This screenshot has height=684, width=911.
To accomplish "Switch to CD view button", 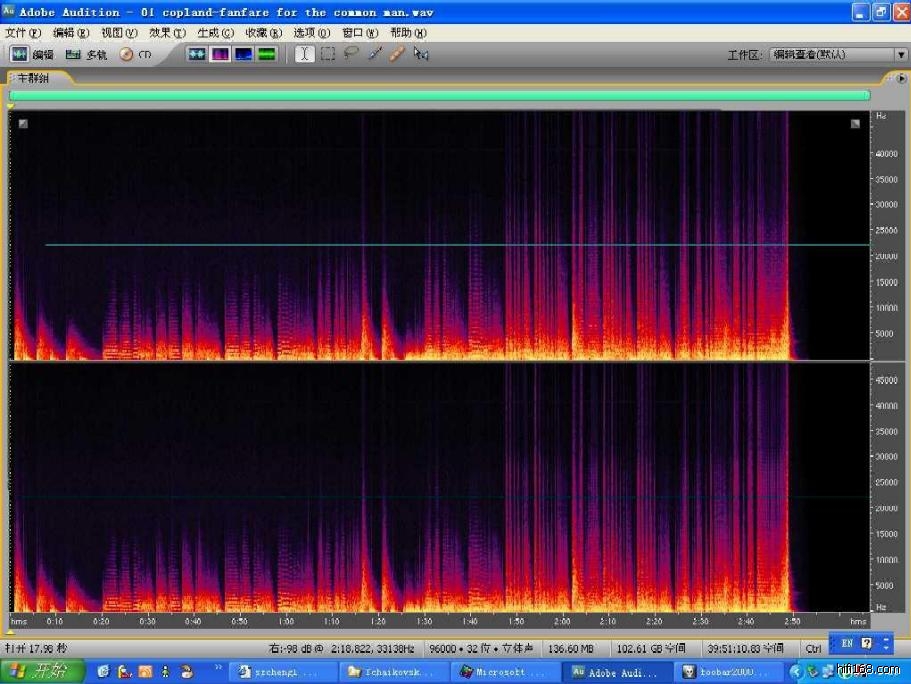I will point(135,54).
